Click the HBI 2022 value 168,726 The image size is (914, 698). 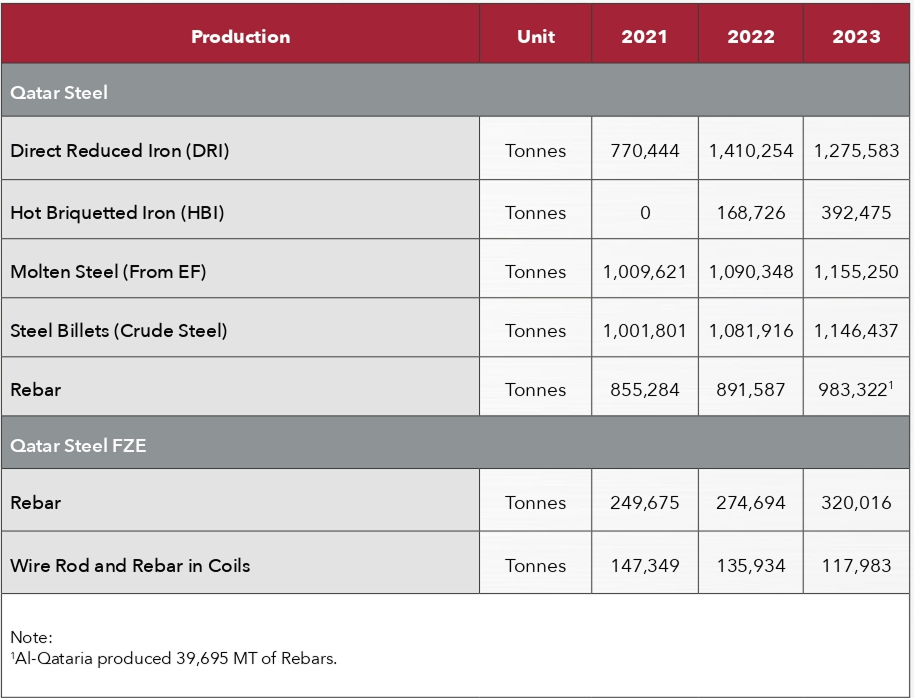[x=751, y=213]
